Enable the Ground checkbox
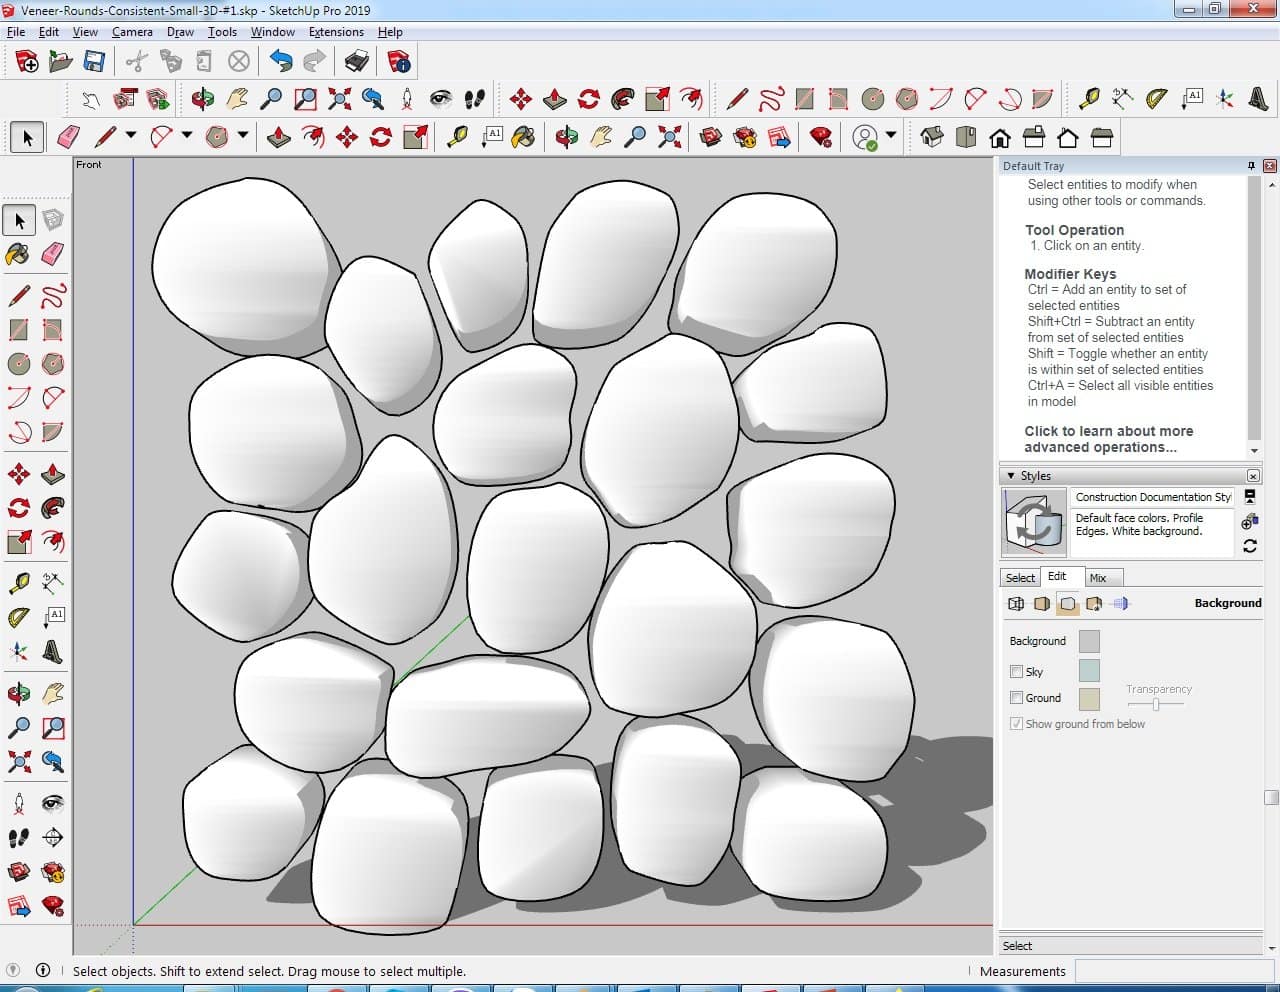 click(1016, 698)
